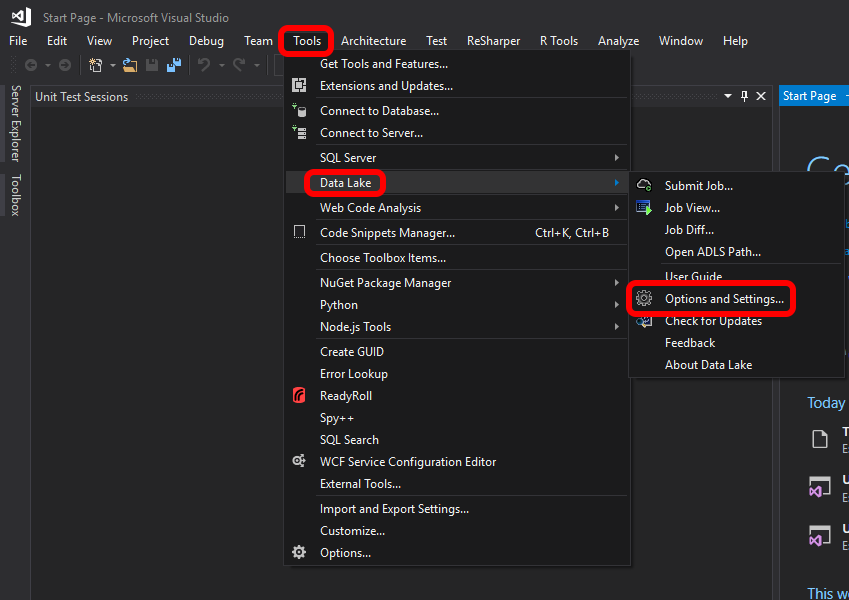849x600 pixels.
Task: Click the Connect to Server icon
Action: tap(299, 133)
